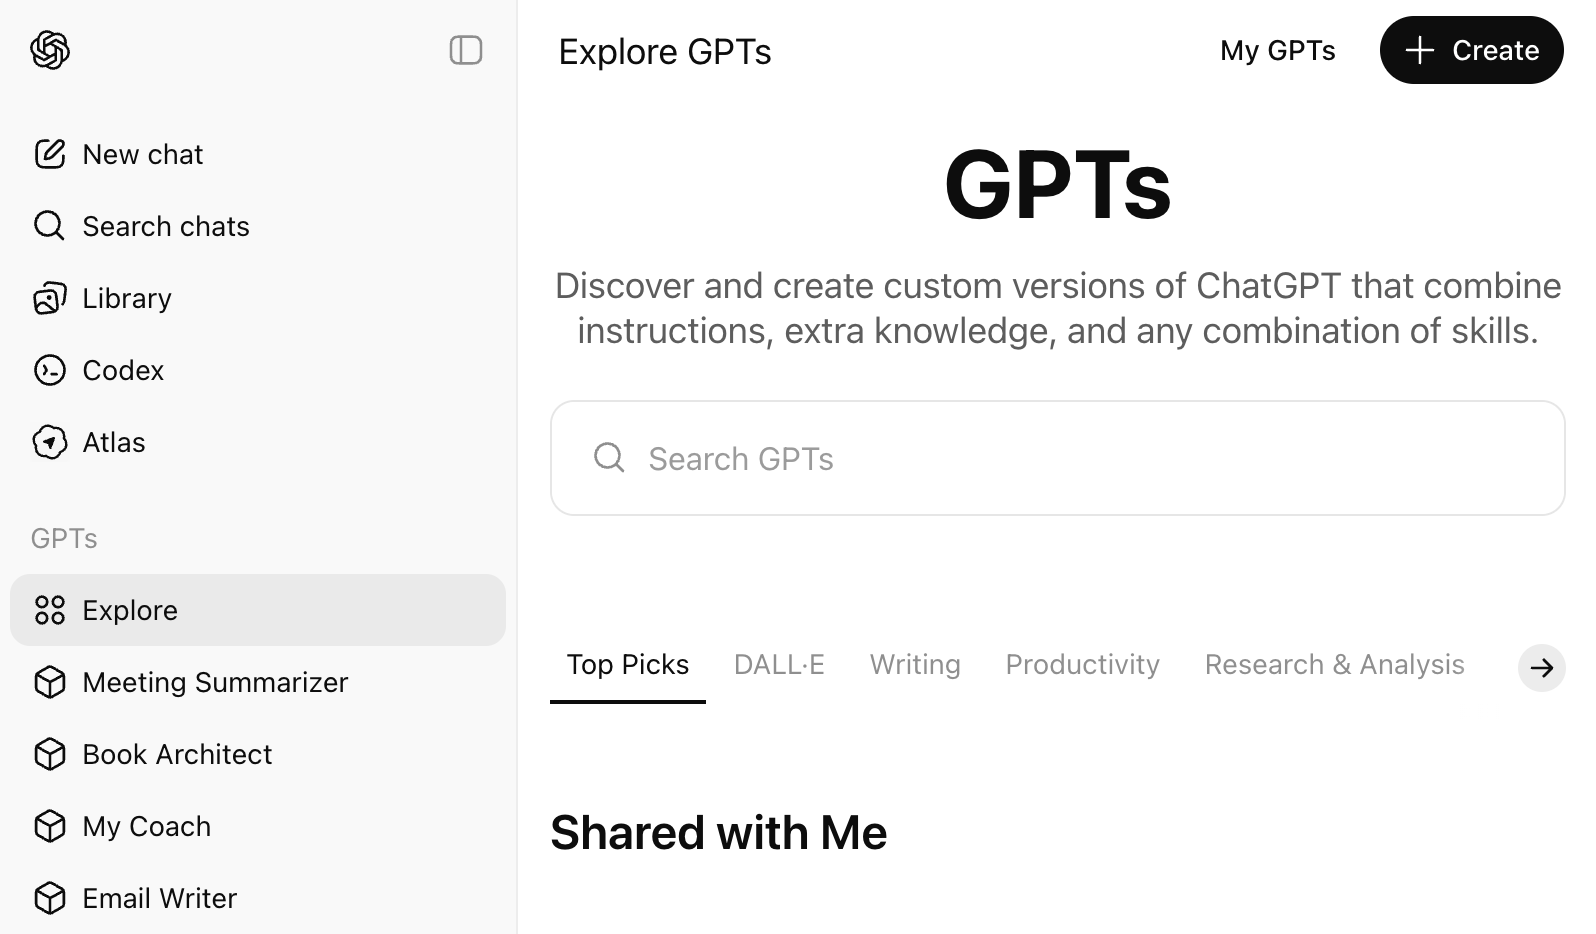1596x934 pixels.
Task: Select the Top Picks tab
Action: [x=627, y=665]
